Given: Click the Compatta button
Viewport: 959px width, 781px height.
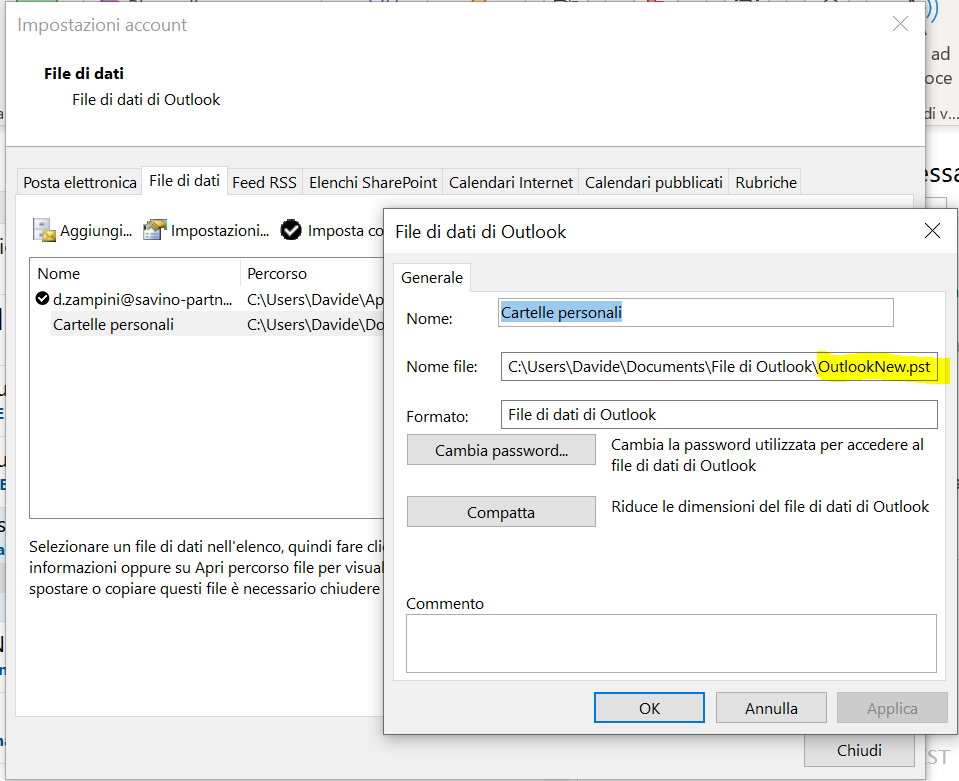Looking at the screenshot, I should 502,512.
